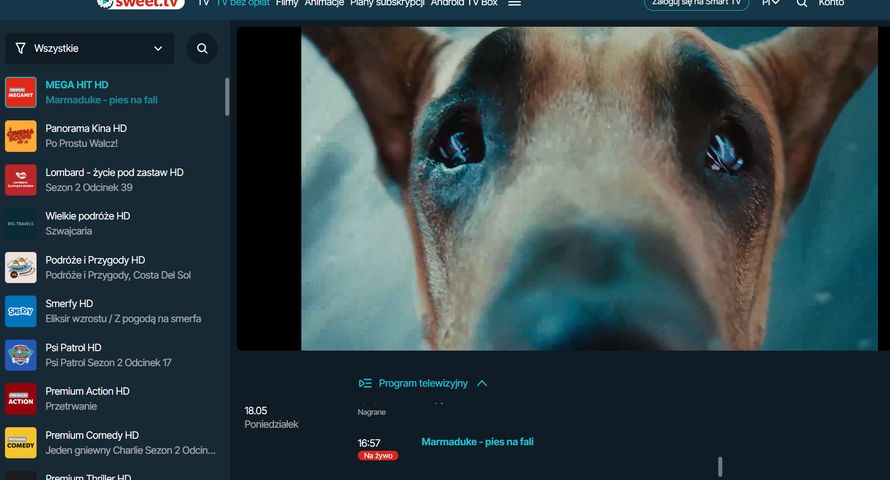This screenshot has width=890, height=480.
Task: Select the Przetrwanie program text
Action: tap(71, 406)
